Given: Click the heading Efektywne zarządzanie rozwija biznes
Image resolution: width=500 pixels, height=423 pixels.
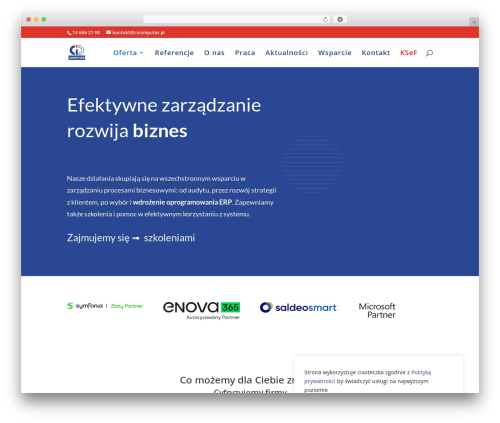Looking at the screenshot, I should pyautogui.click(x=164, y=118).
